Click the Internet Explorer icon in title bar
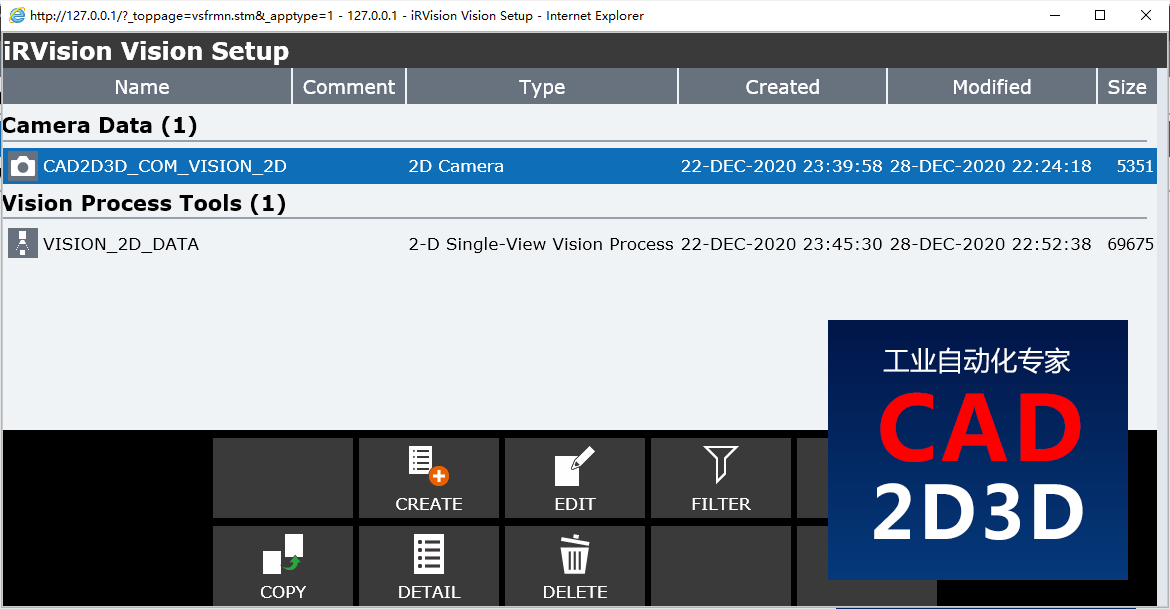 point(16,16)
